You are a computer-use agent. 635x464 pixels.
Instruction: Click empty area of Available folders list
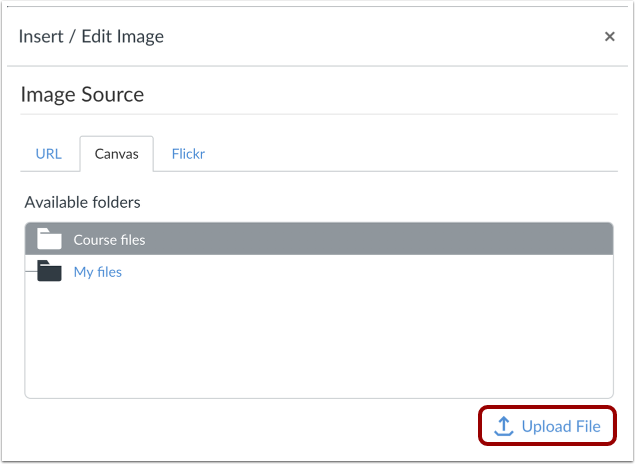point(319,340)
